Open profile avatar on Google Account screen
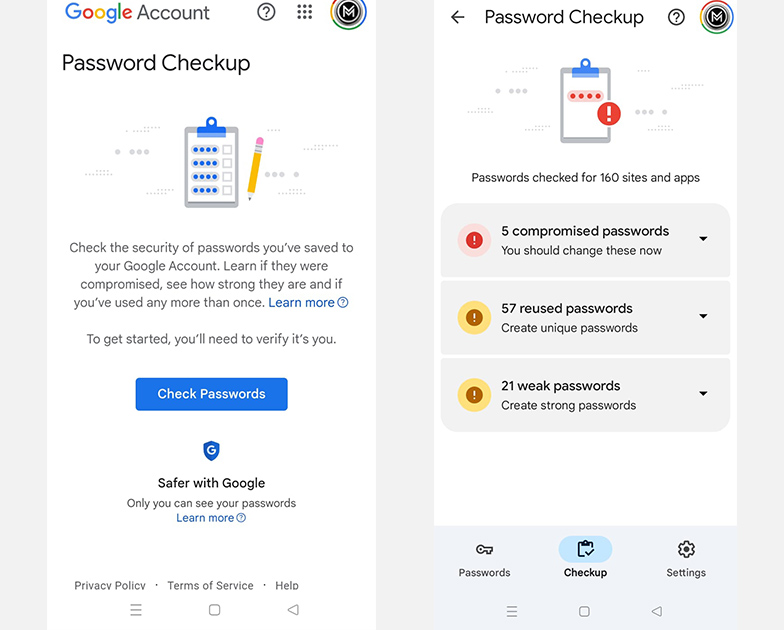 pos(348,12)
